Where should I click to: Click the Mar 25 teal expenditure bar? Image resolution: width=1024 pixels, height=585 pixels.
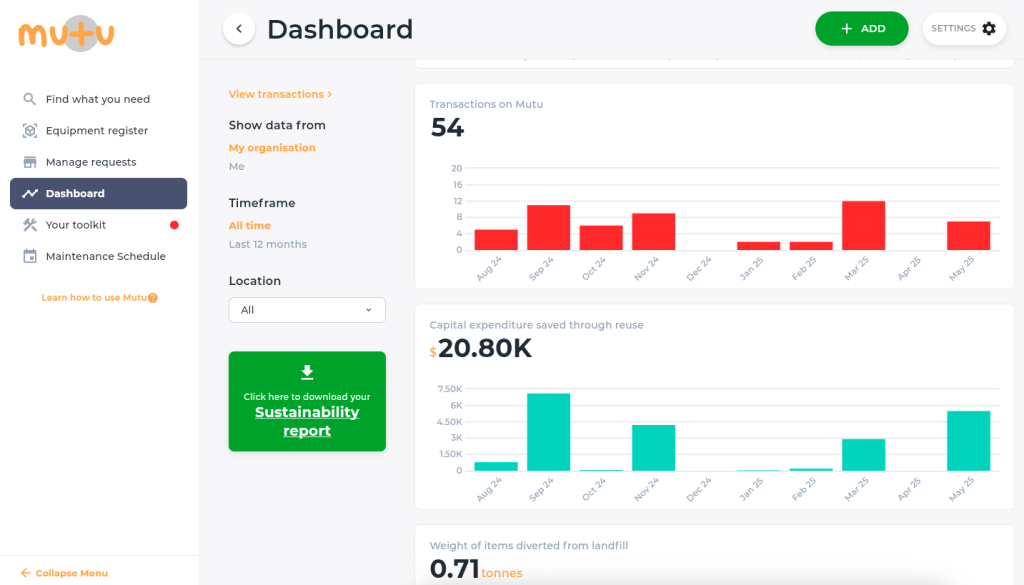863,455
